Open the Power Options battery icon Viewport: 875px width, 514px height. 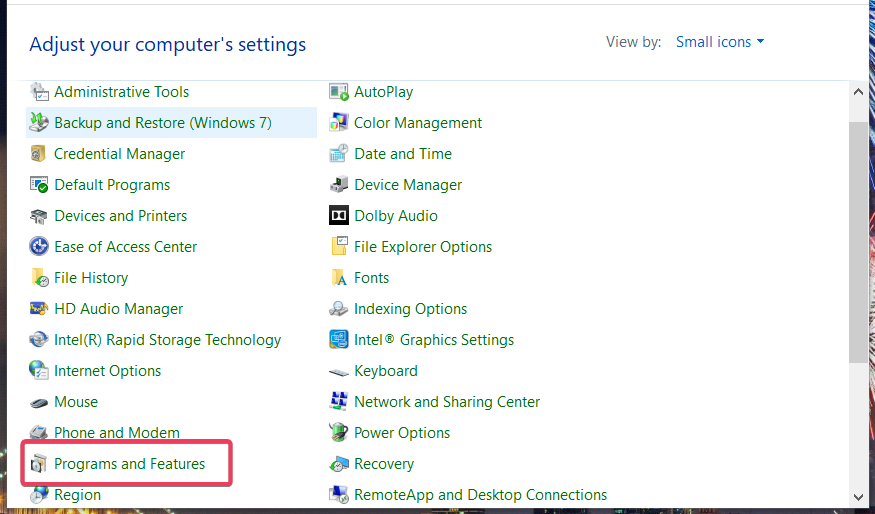click(x=339, y=433)
